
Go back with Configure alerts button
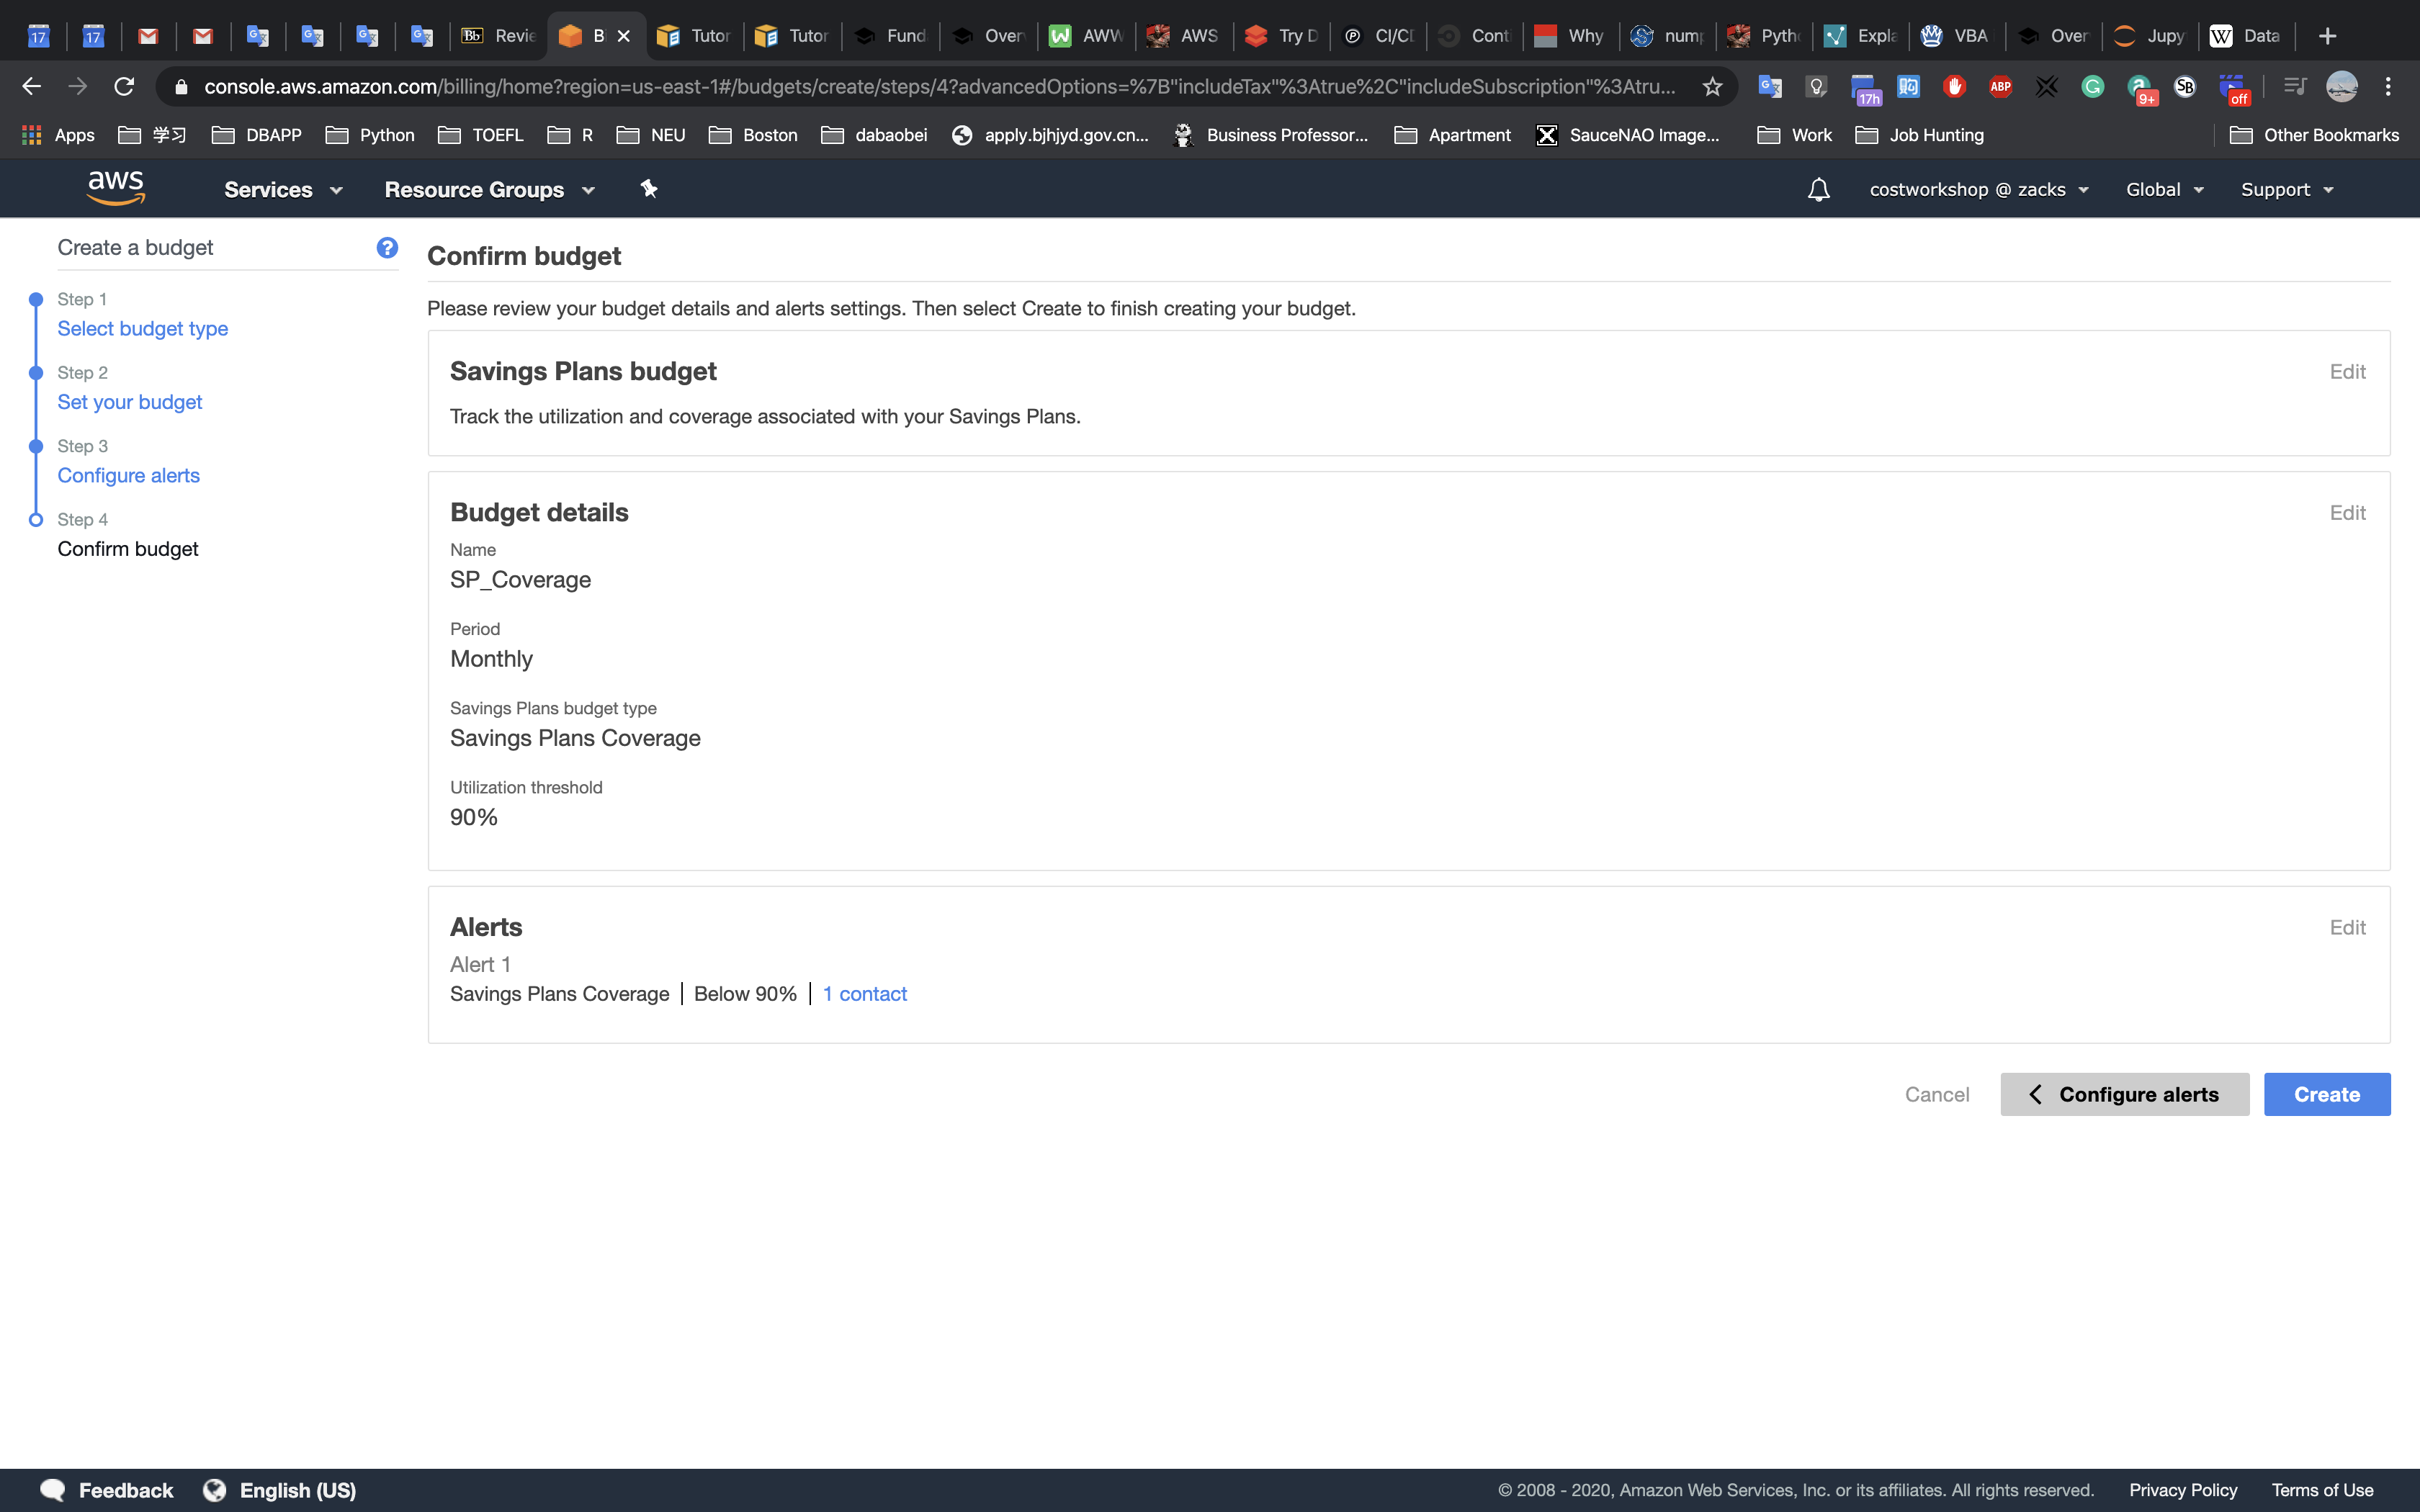coord(2124,1094)
